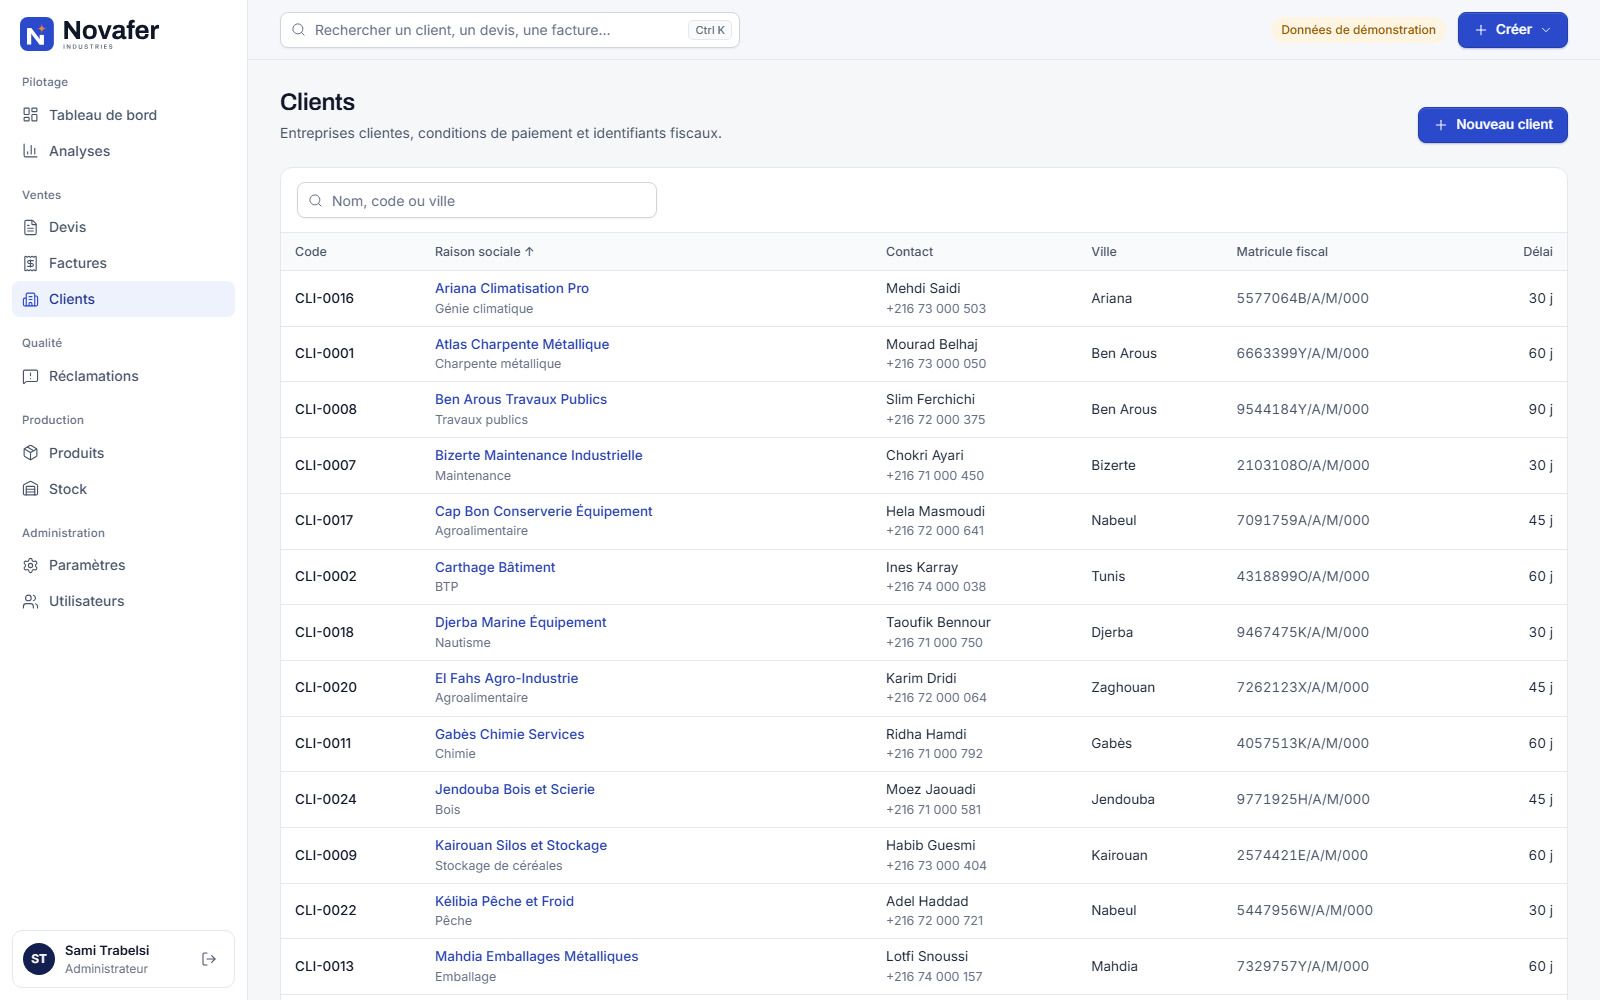Open Mahdia Emballages Métalliques client link
Screen dimensions: 1600x1000
[536, 956]
